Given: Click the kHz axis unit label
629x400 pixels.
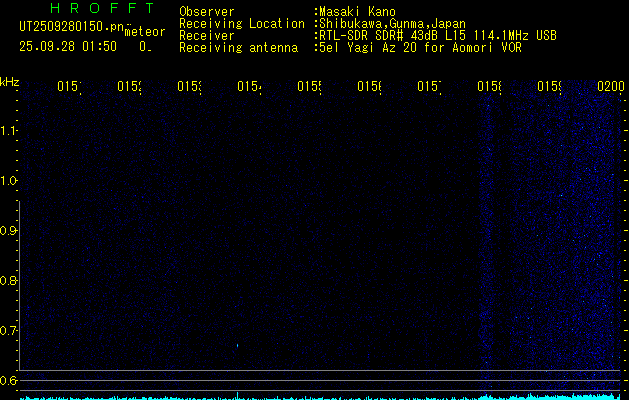Looking at the screenshot, I should pyautogui.click(x=9, y=82).
